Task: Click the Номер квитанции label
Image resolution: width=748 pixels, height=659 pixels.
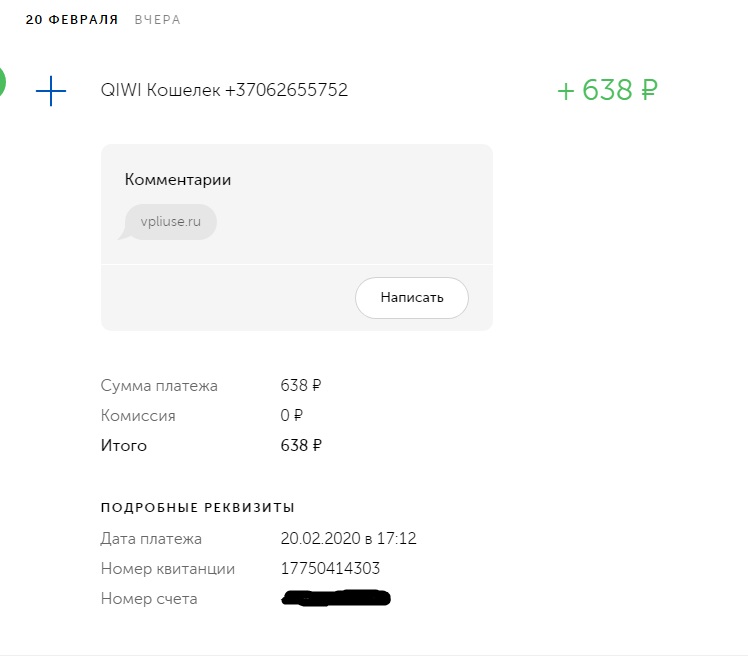Action: pyautogui.click(x=168, y=569)
